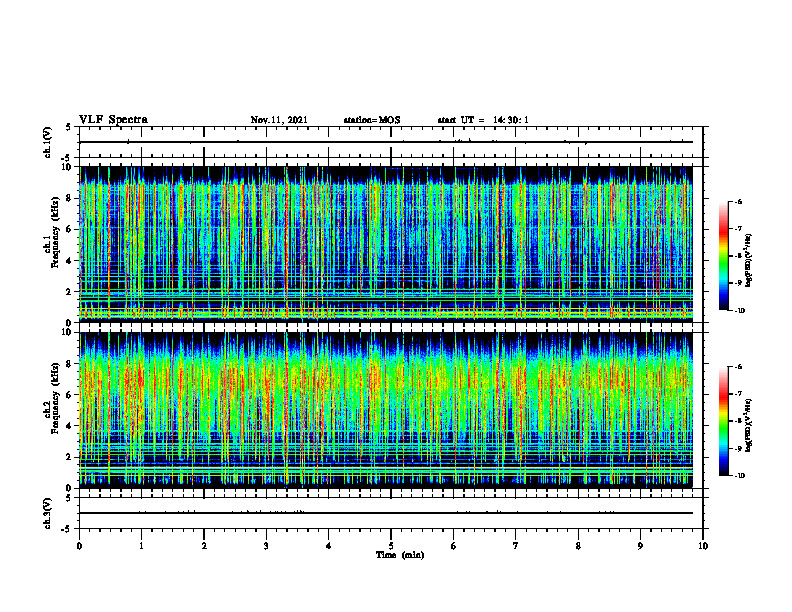Click the "-8" label on ch.2 color bar
Image resolution: width=792 pixels, height=612 pixels.
click(738, 421)
